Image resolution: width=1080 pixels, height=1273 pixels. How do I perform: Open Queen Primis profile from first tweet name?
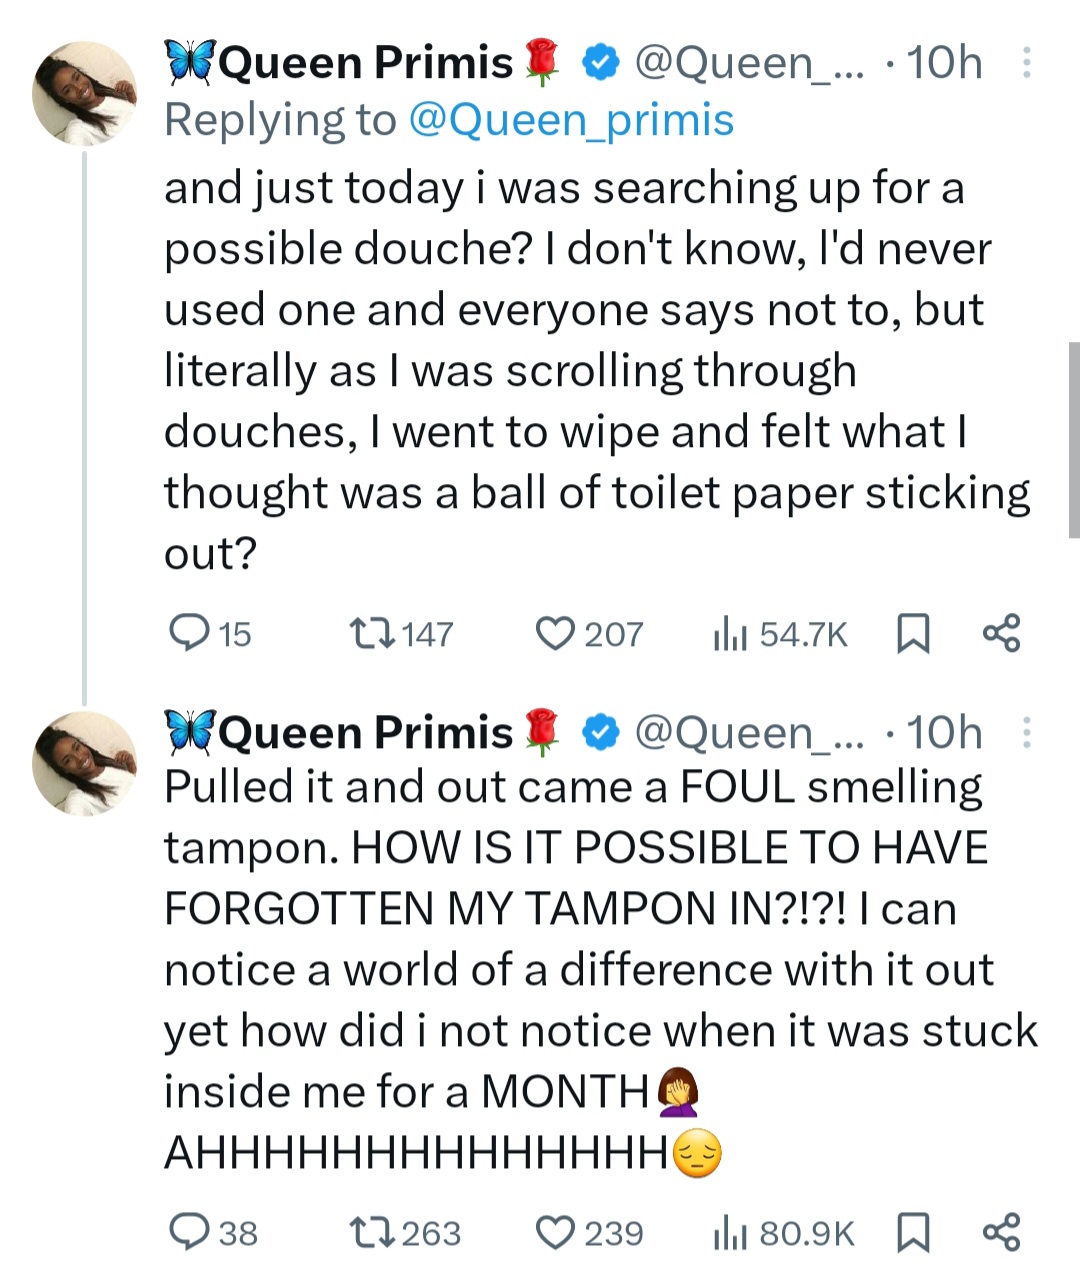pyautogui.click(x=364, y=63)
